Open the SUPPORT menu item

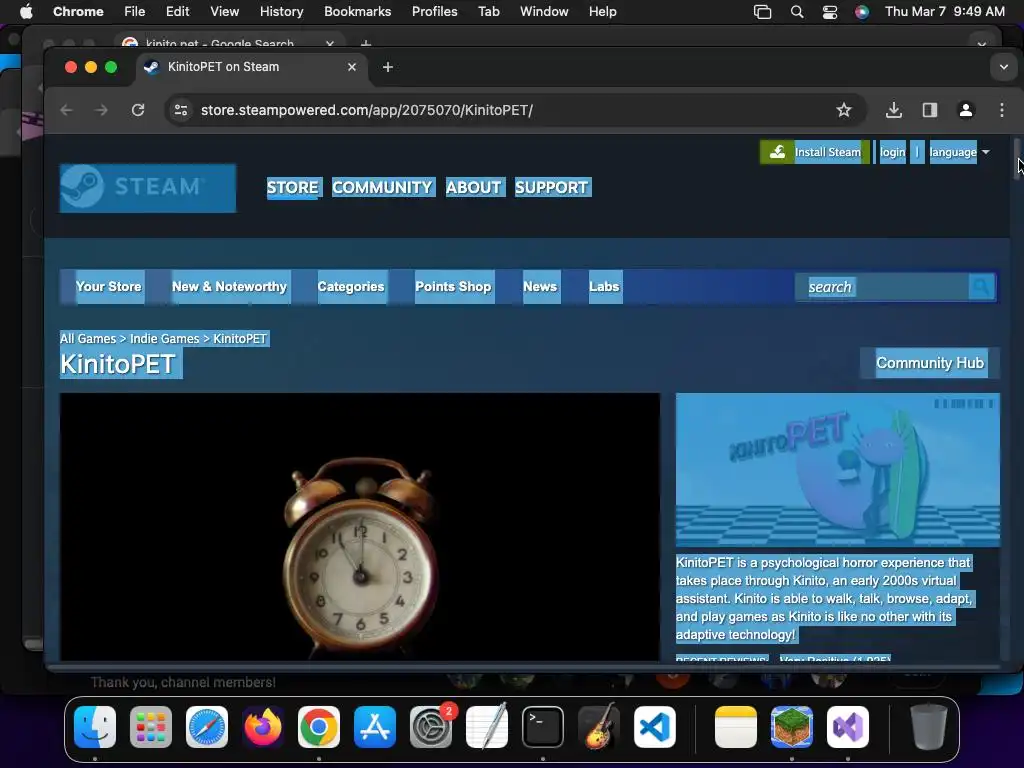coord(552,187)
